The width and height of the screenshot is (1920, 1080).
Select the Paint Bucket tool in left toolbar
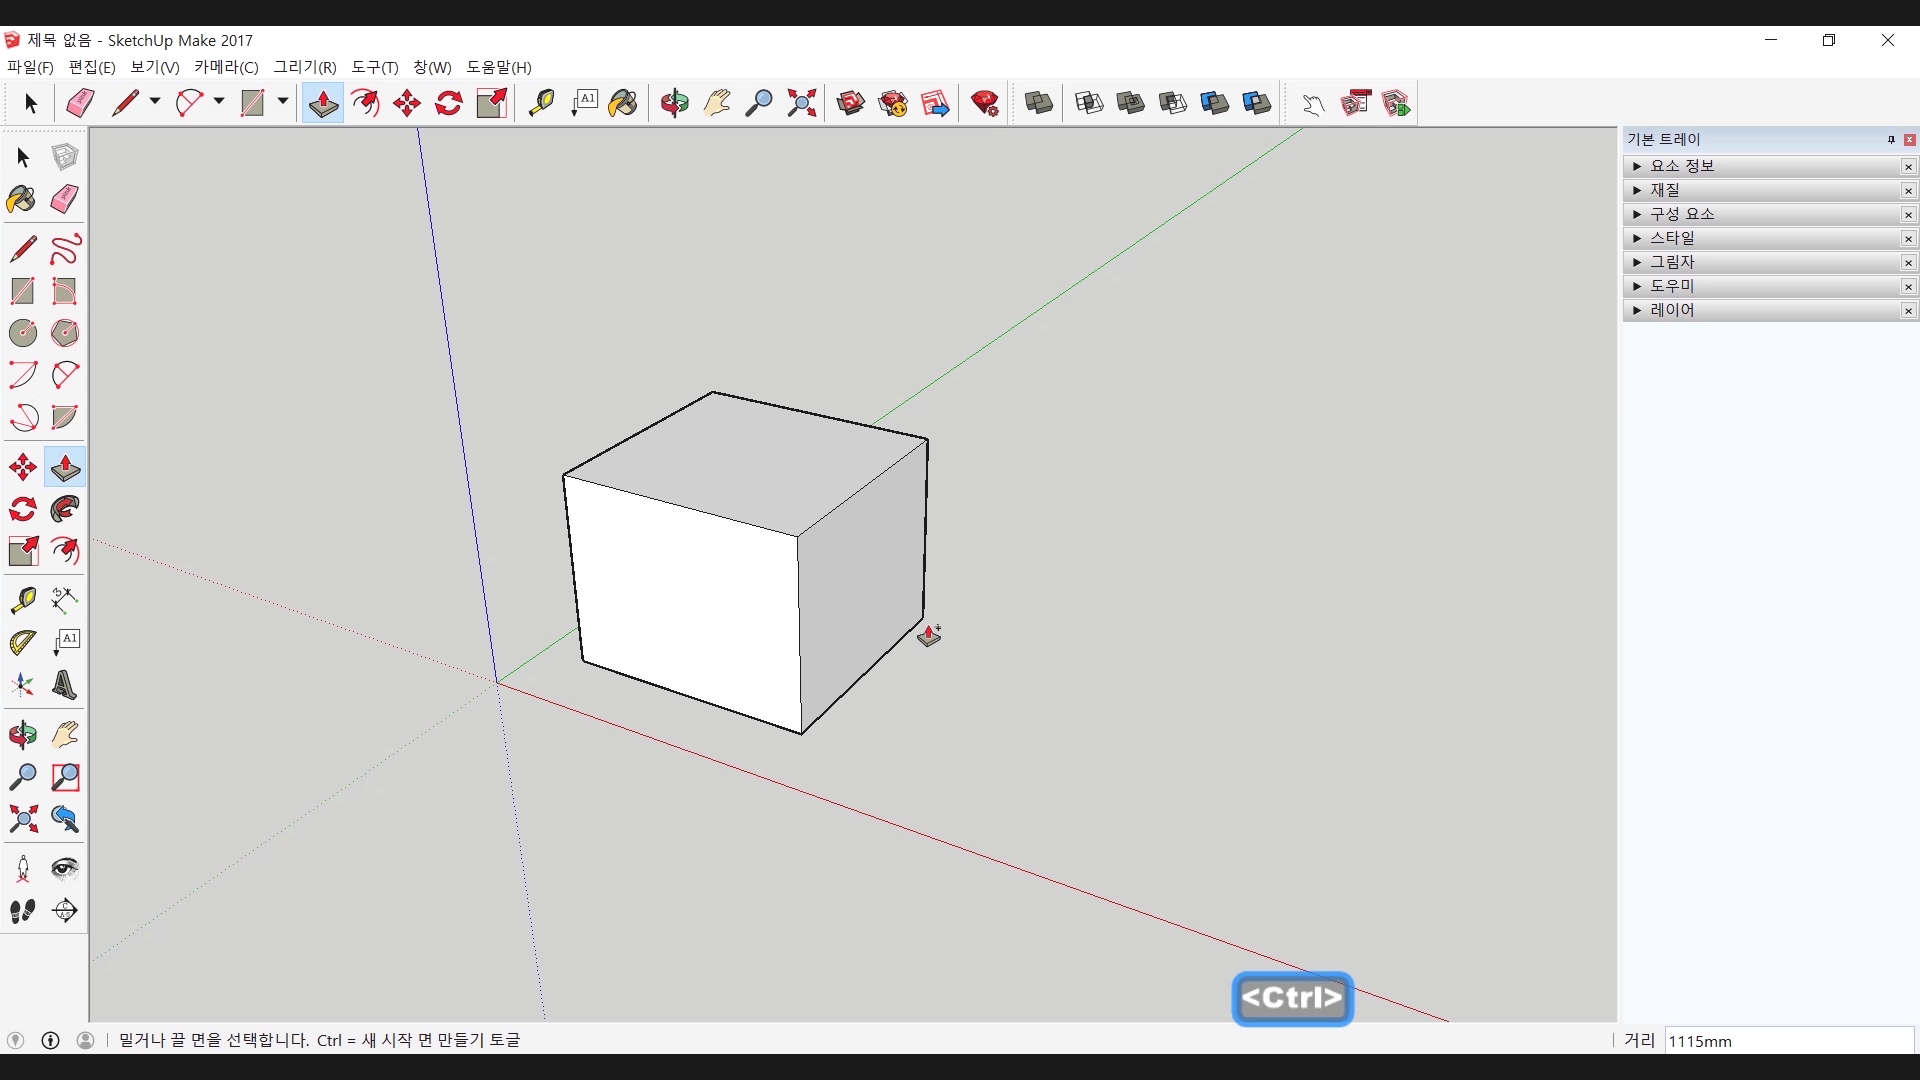22,199
